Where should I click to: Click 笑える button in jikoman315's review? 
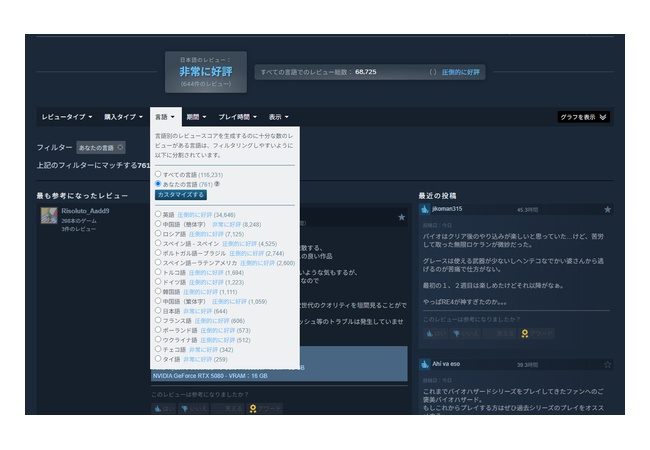tap(500, 334)
